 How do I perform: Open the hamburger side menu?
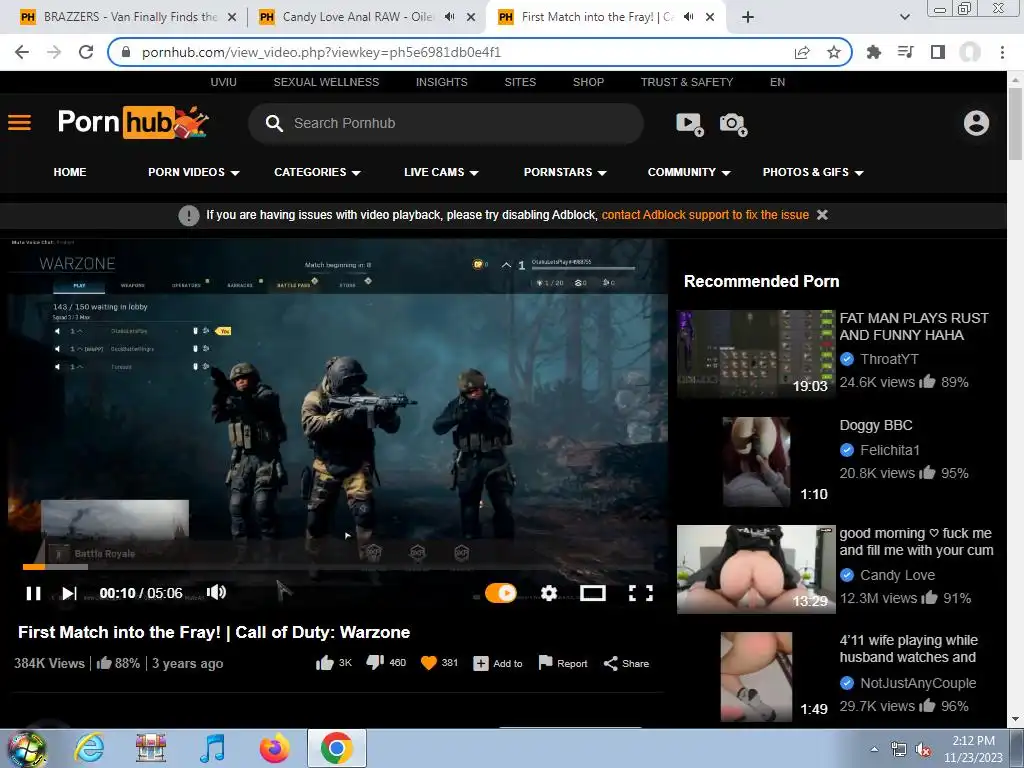(x=20, y=122)
